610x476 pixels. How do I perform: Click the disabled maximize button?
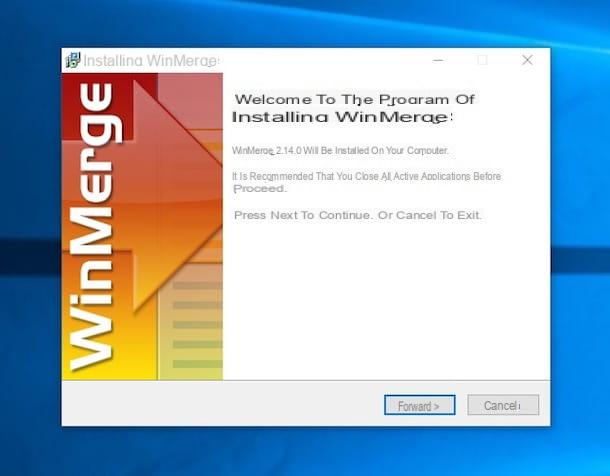pyautogui.click(x=482, y=60)
